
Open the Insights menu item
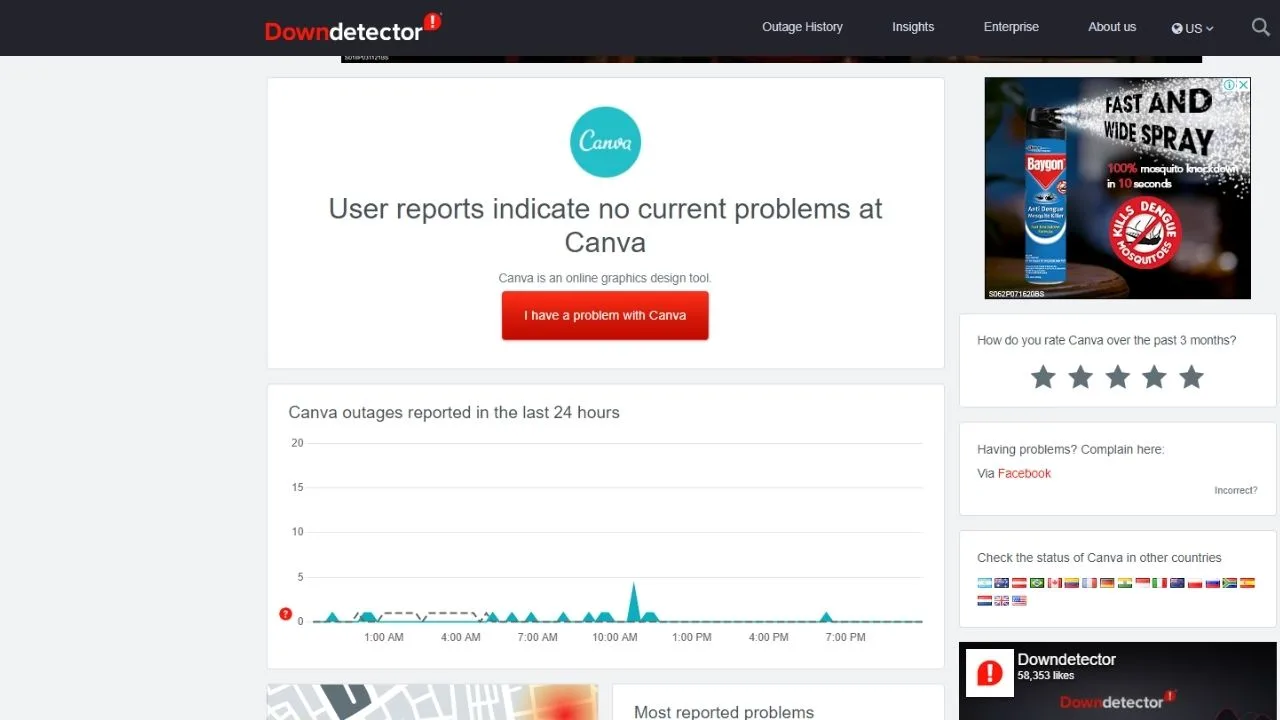point(913,27)
